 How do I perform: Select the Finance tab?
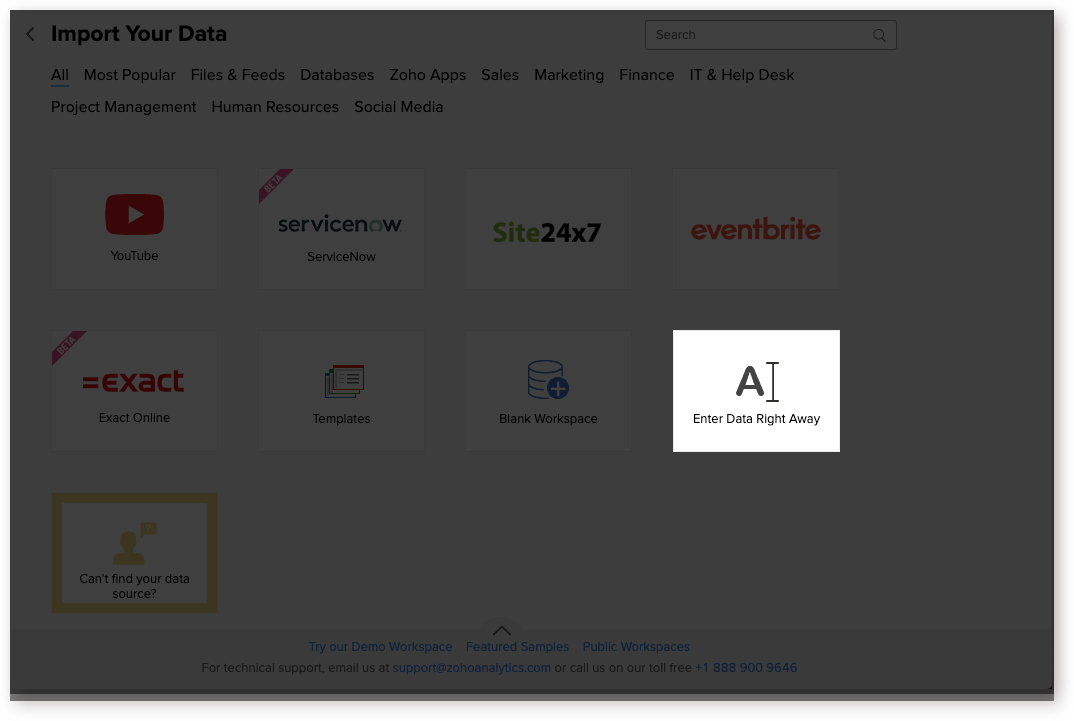pyautogui.click(x=647, y=75)
